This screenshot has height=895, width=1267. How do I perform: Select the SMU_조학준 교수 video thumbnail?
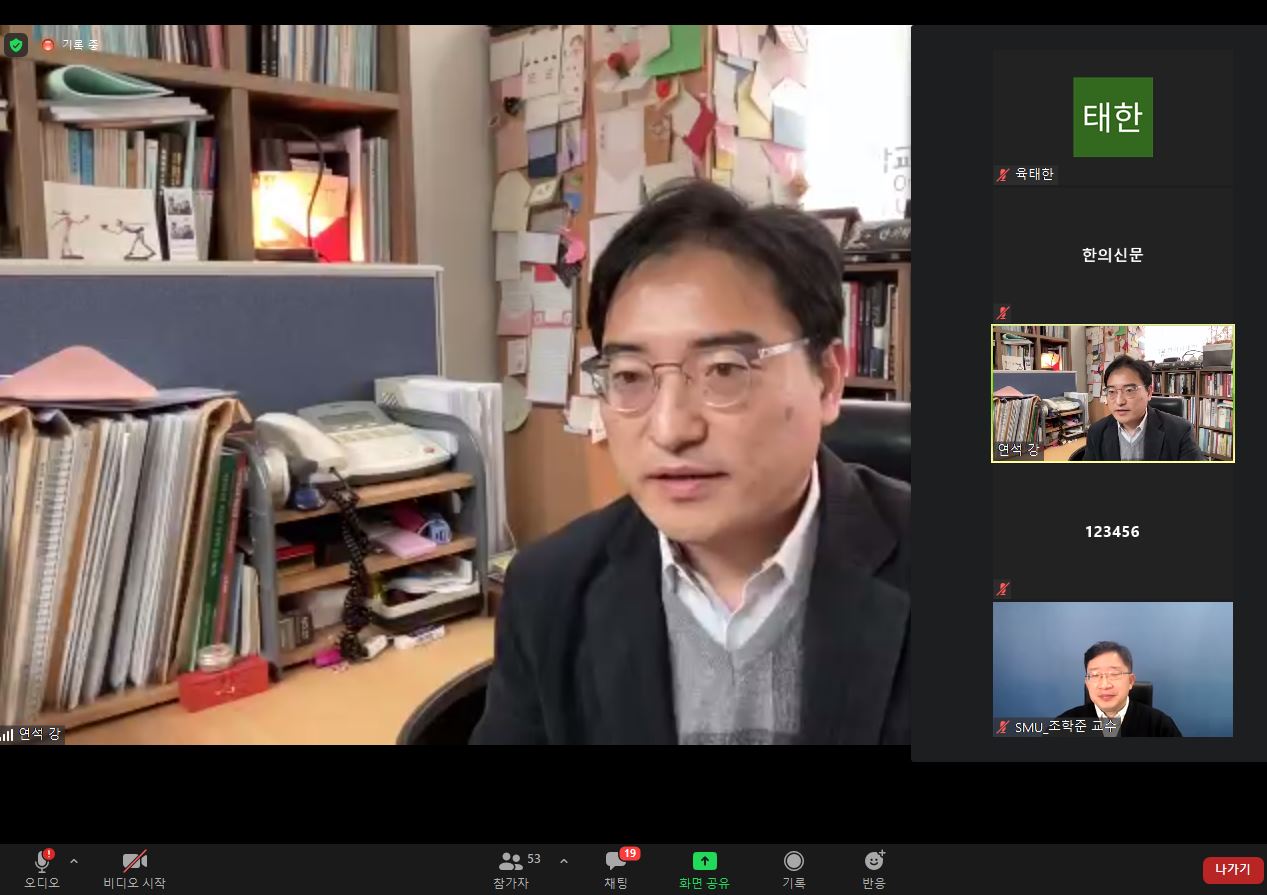click(1112, 668)
